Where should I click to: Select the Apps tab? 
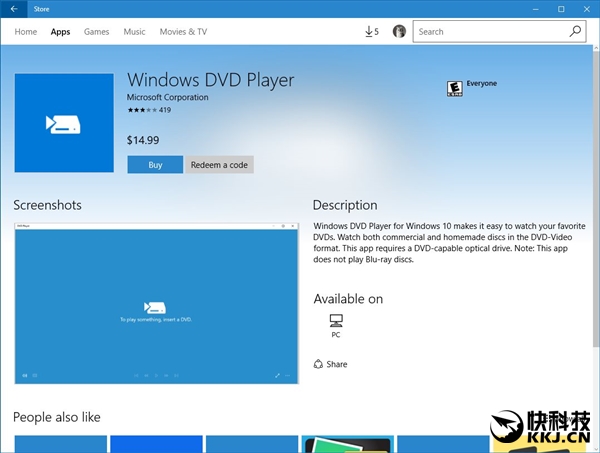pyautogui.click(x=60, y=32)
